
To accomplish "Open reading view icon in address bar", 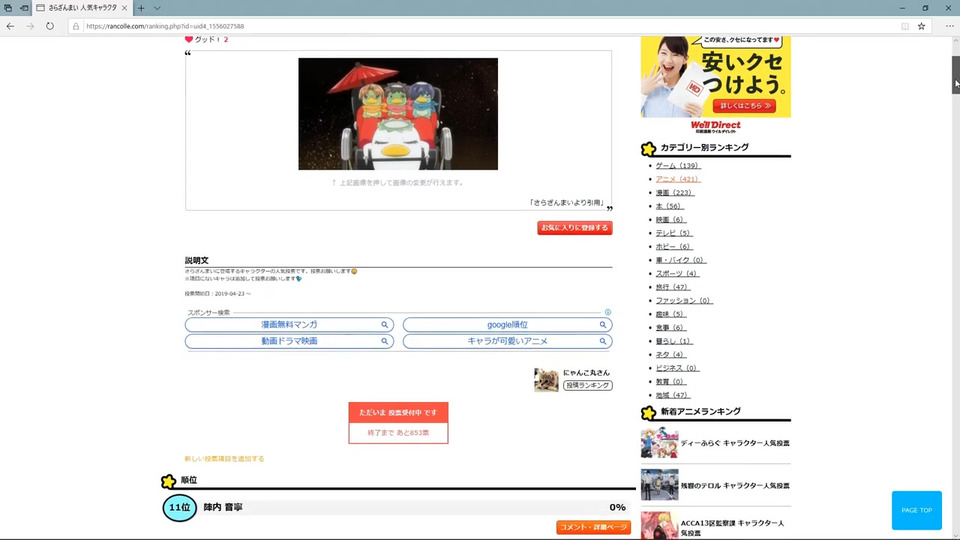I will tap(905, 26).
